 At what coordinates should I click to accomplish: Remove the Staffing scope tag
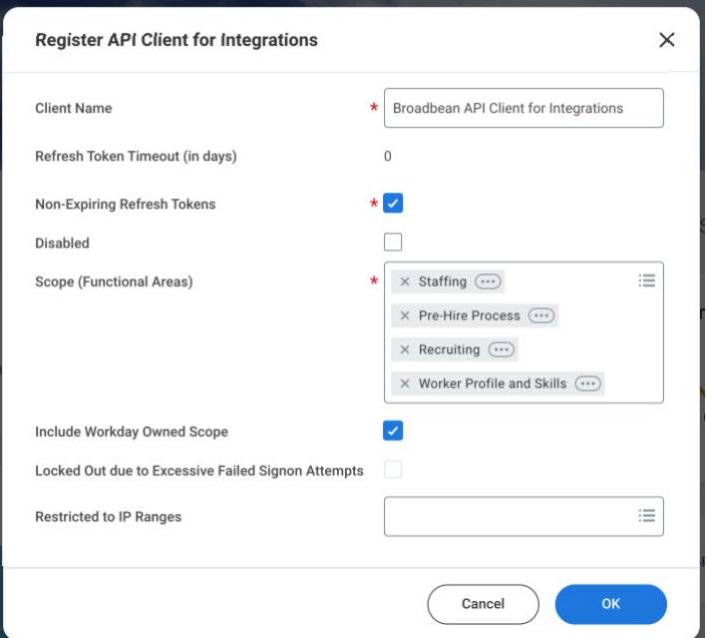coord(404,281)
